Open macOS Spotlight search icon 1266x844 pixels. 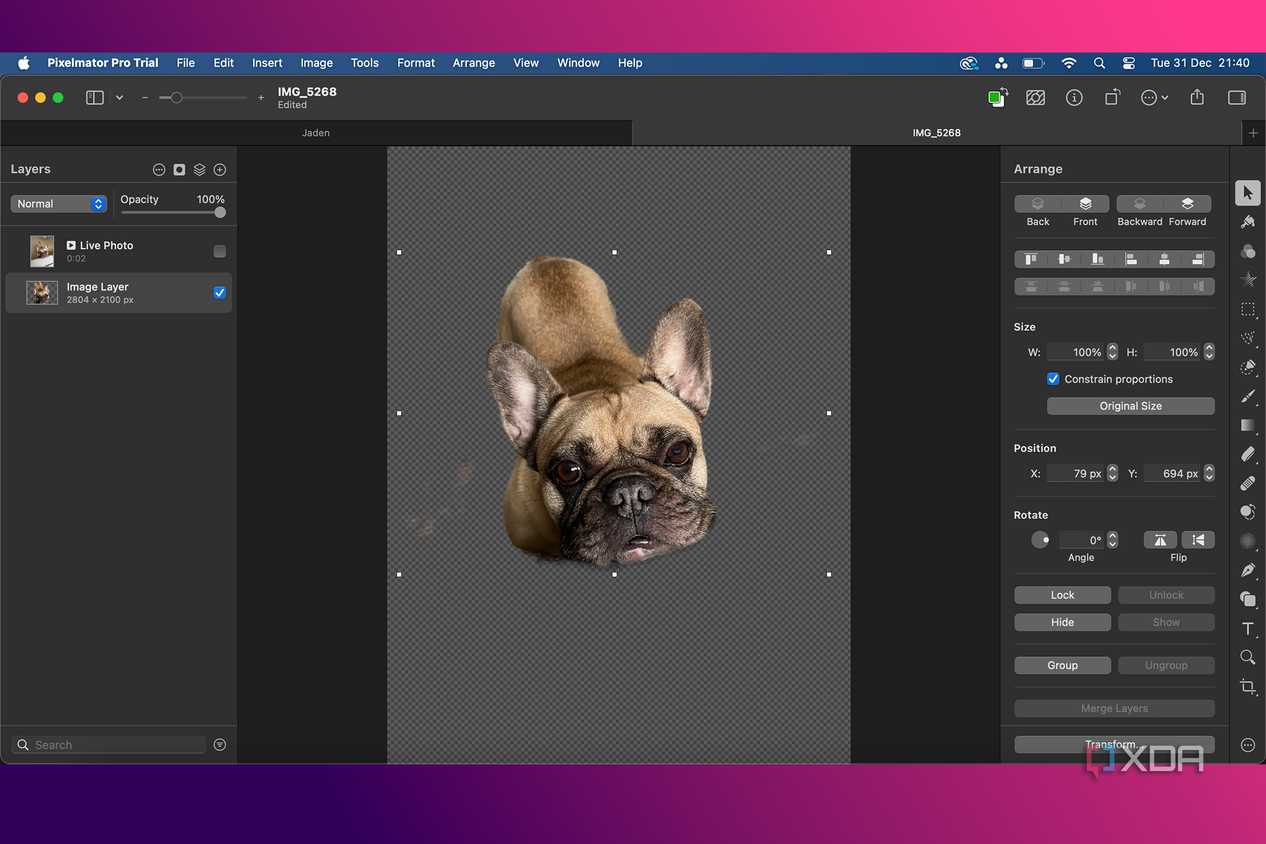tap(1099, 63)
